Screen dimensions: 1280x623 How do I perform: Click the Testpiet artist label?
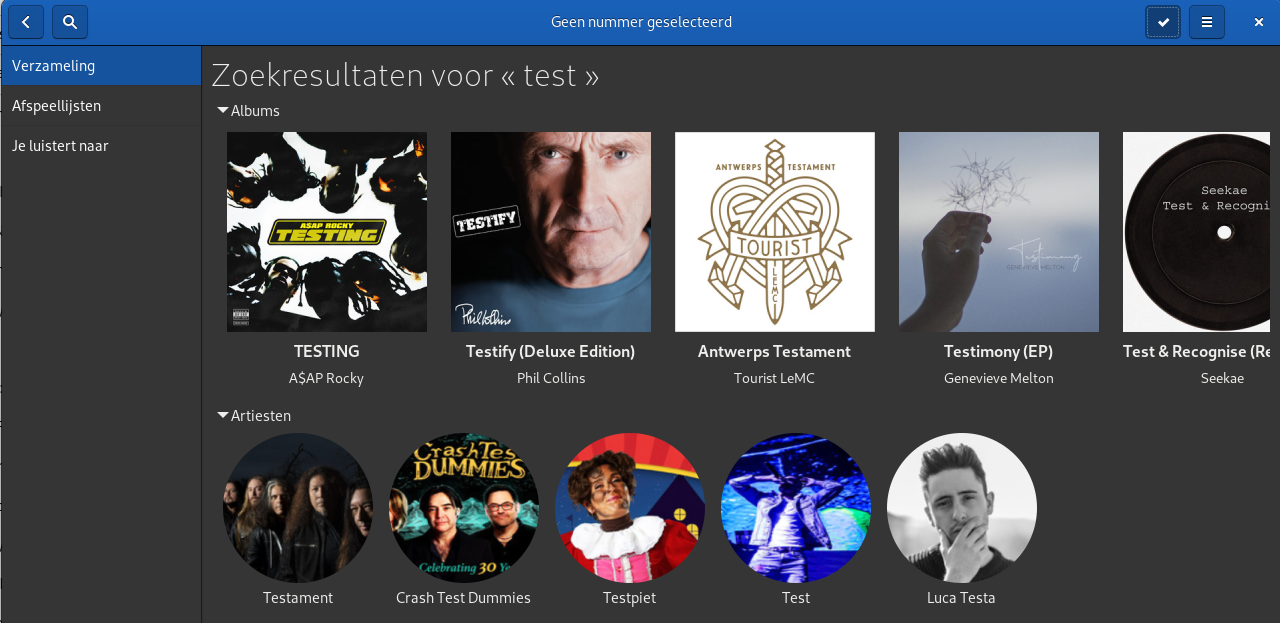click(x=630, y=598)
